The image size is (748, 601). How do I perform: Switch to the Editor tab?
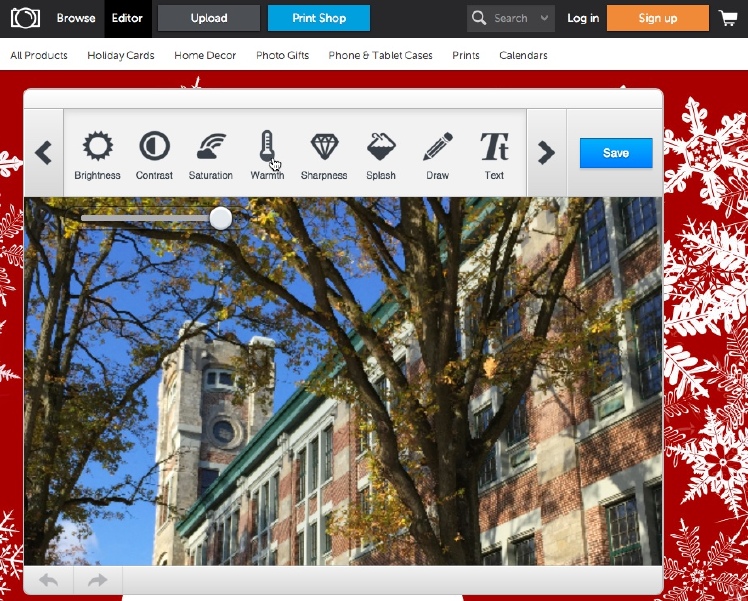[x=127, y=18]
